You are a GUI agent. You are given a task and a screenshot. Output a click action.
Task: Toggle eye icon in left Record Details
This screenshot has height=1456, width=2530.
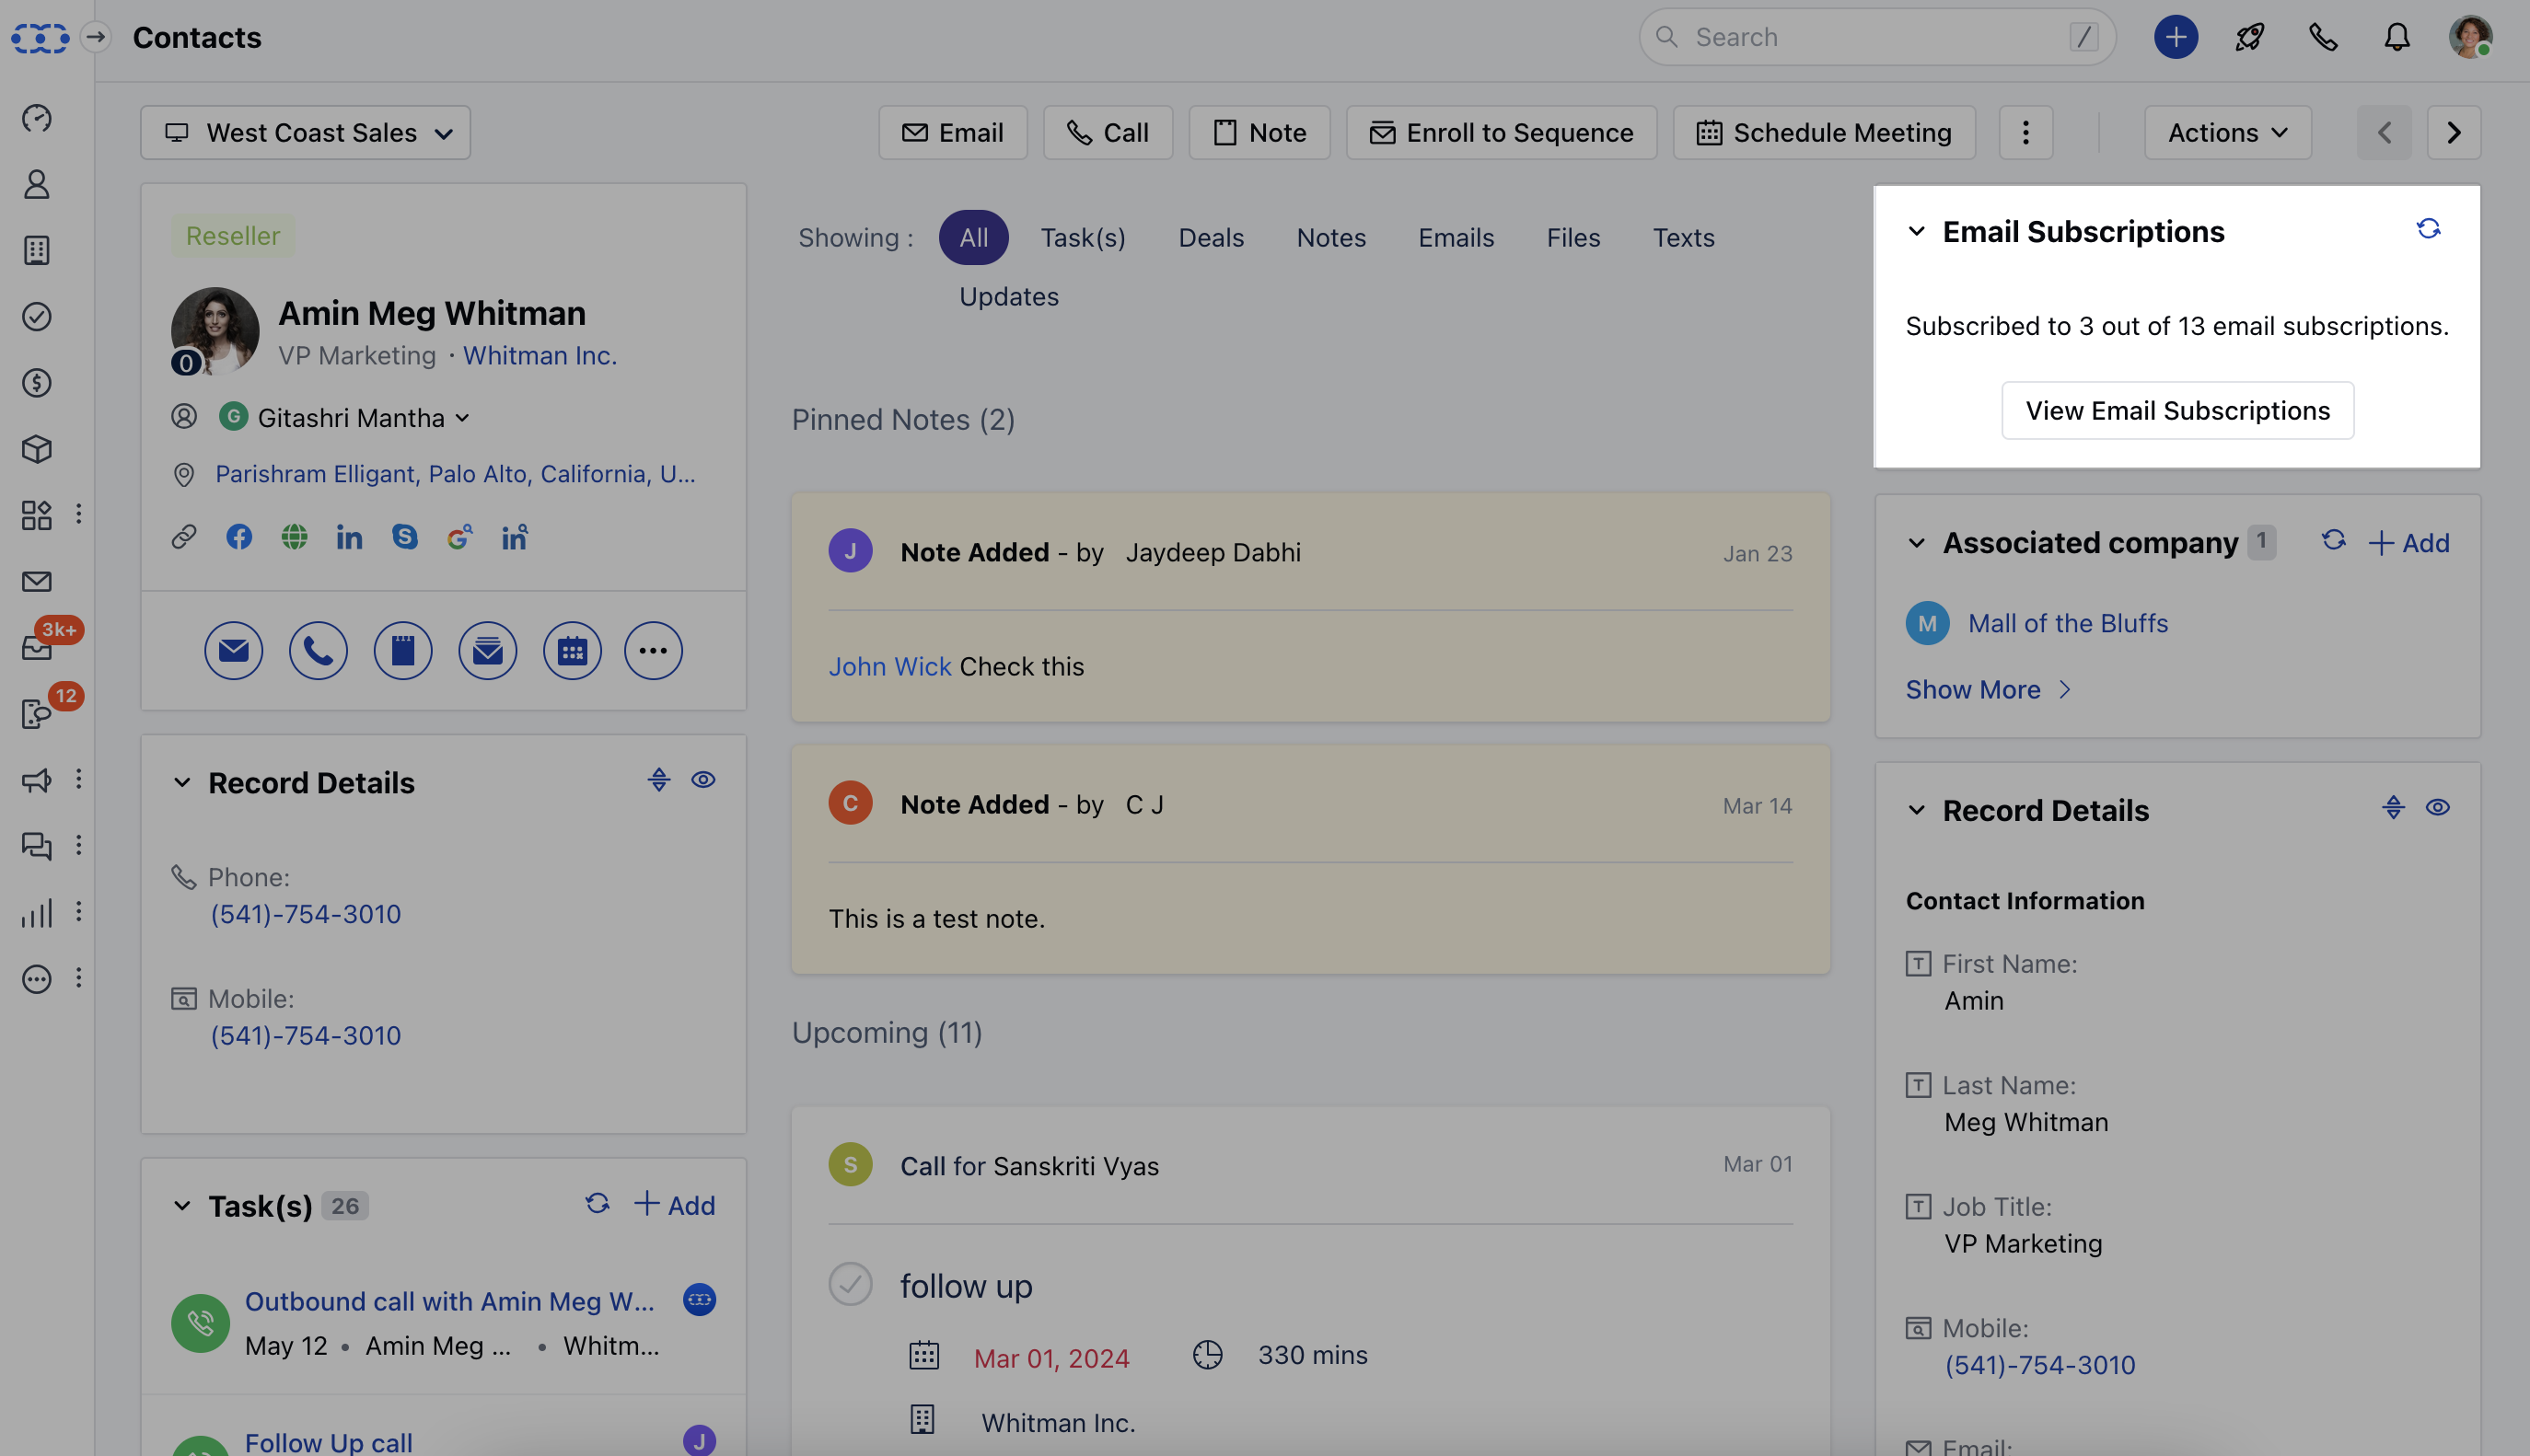tap(703, 780)
